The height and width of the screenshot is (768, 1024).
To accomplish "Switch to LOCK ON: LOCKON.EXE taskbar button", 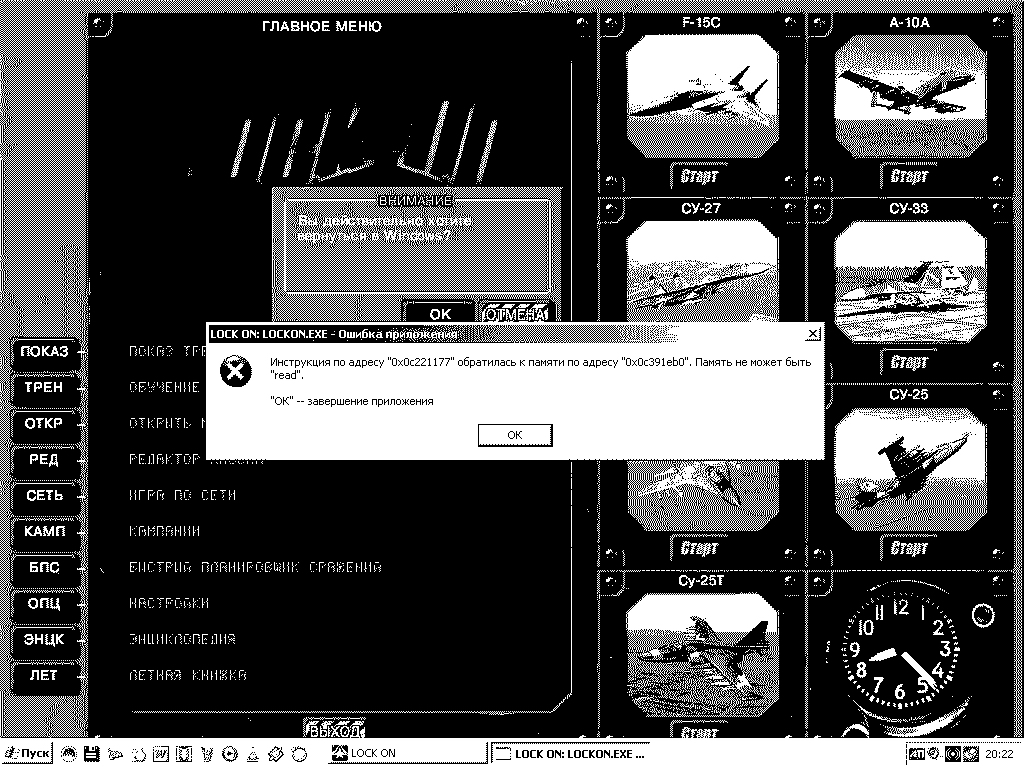I will point(571,754).
